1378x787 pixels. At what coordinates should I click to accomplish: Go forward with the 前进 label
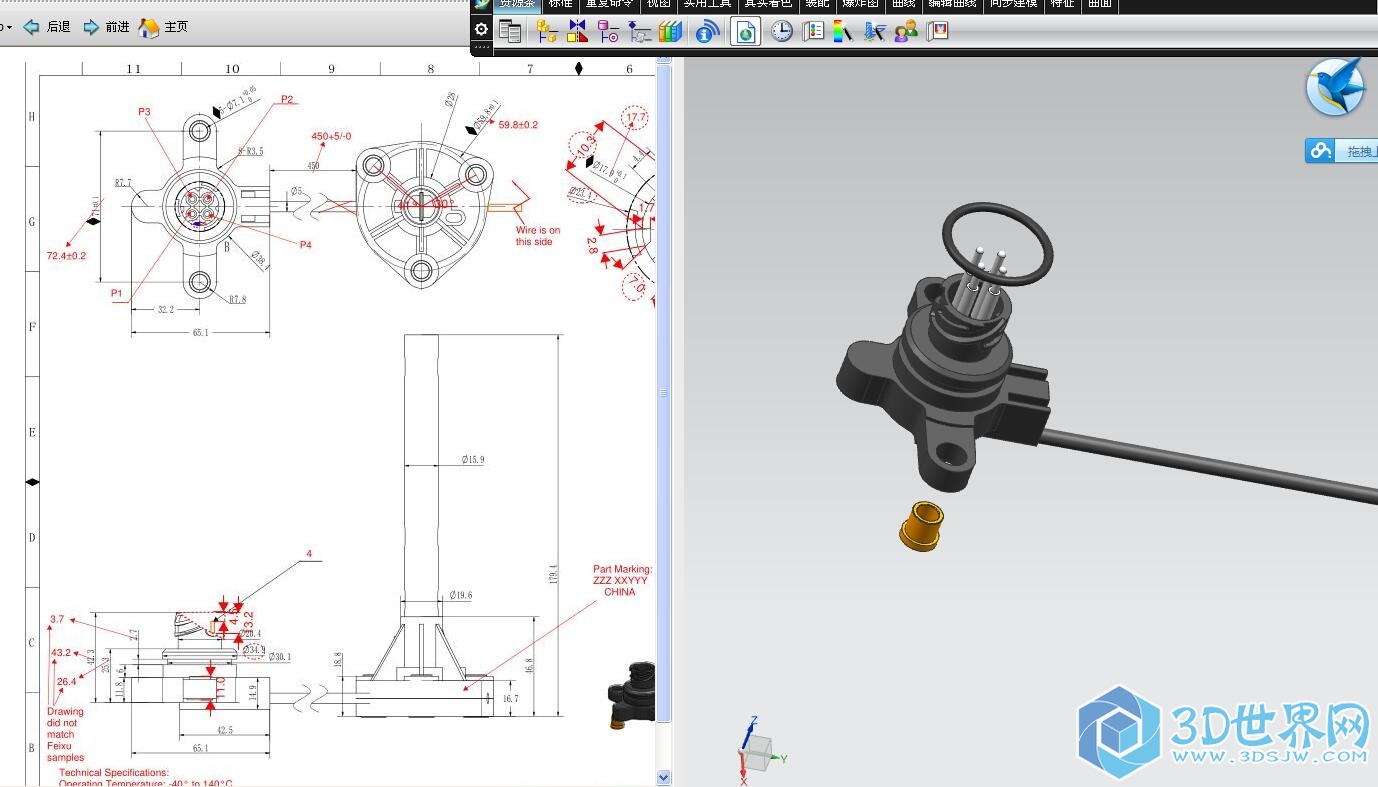pyautogui.click(x=117, y=27)
